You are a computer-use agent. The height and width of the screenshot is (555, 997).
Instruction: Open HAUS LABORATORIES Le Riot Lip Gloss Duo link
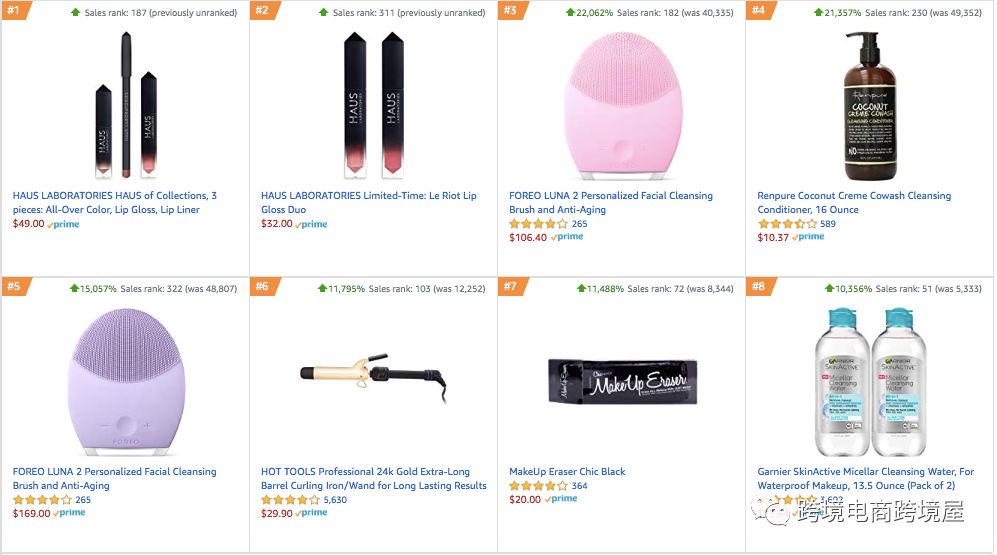[368, 203]
